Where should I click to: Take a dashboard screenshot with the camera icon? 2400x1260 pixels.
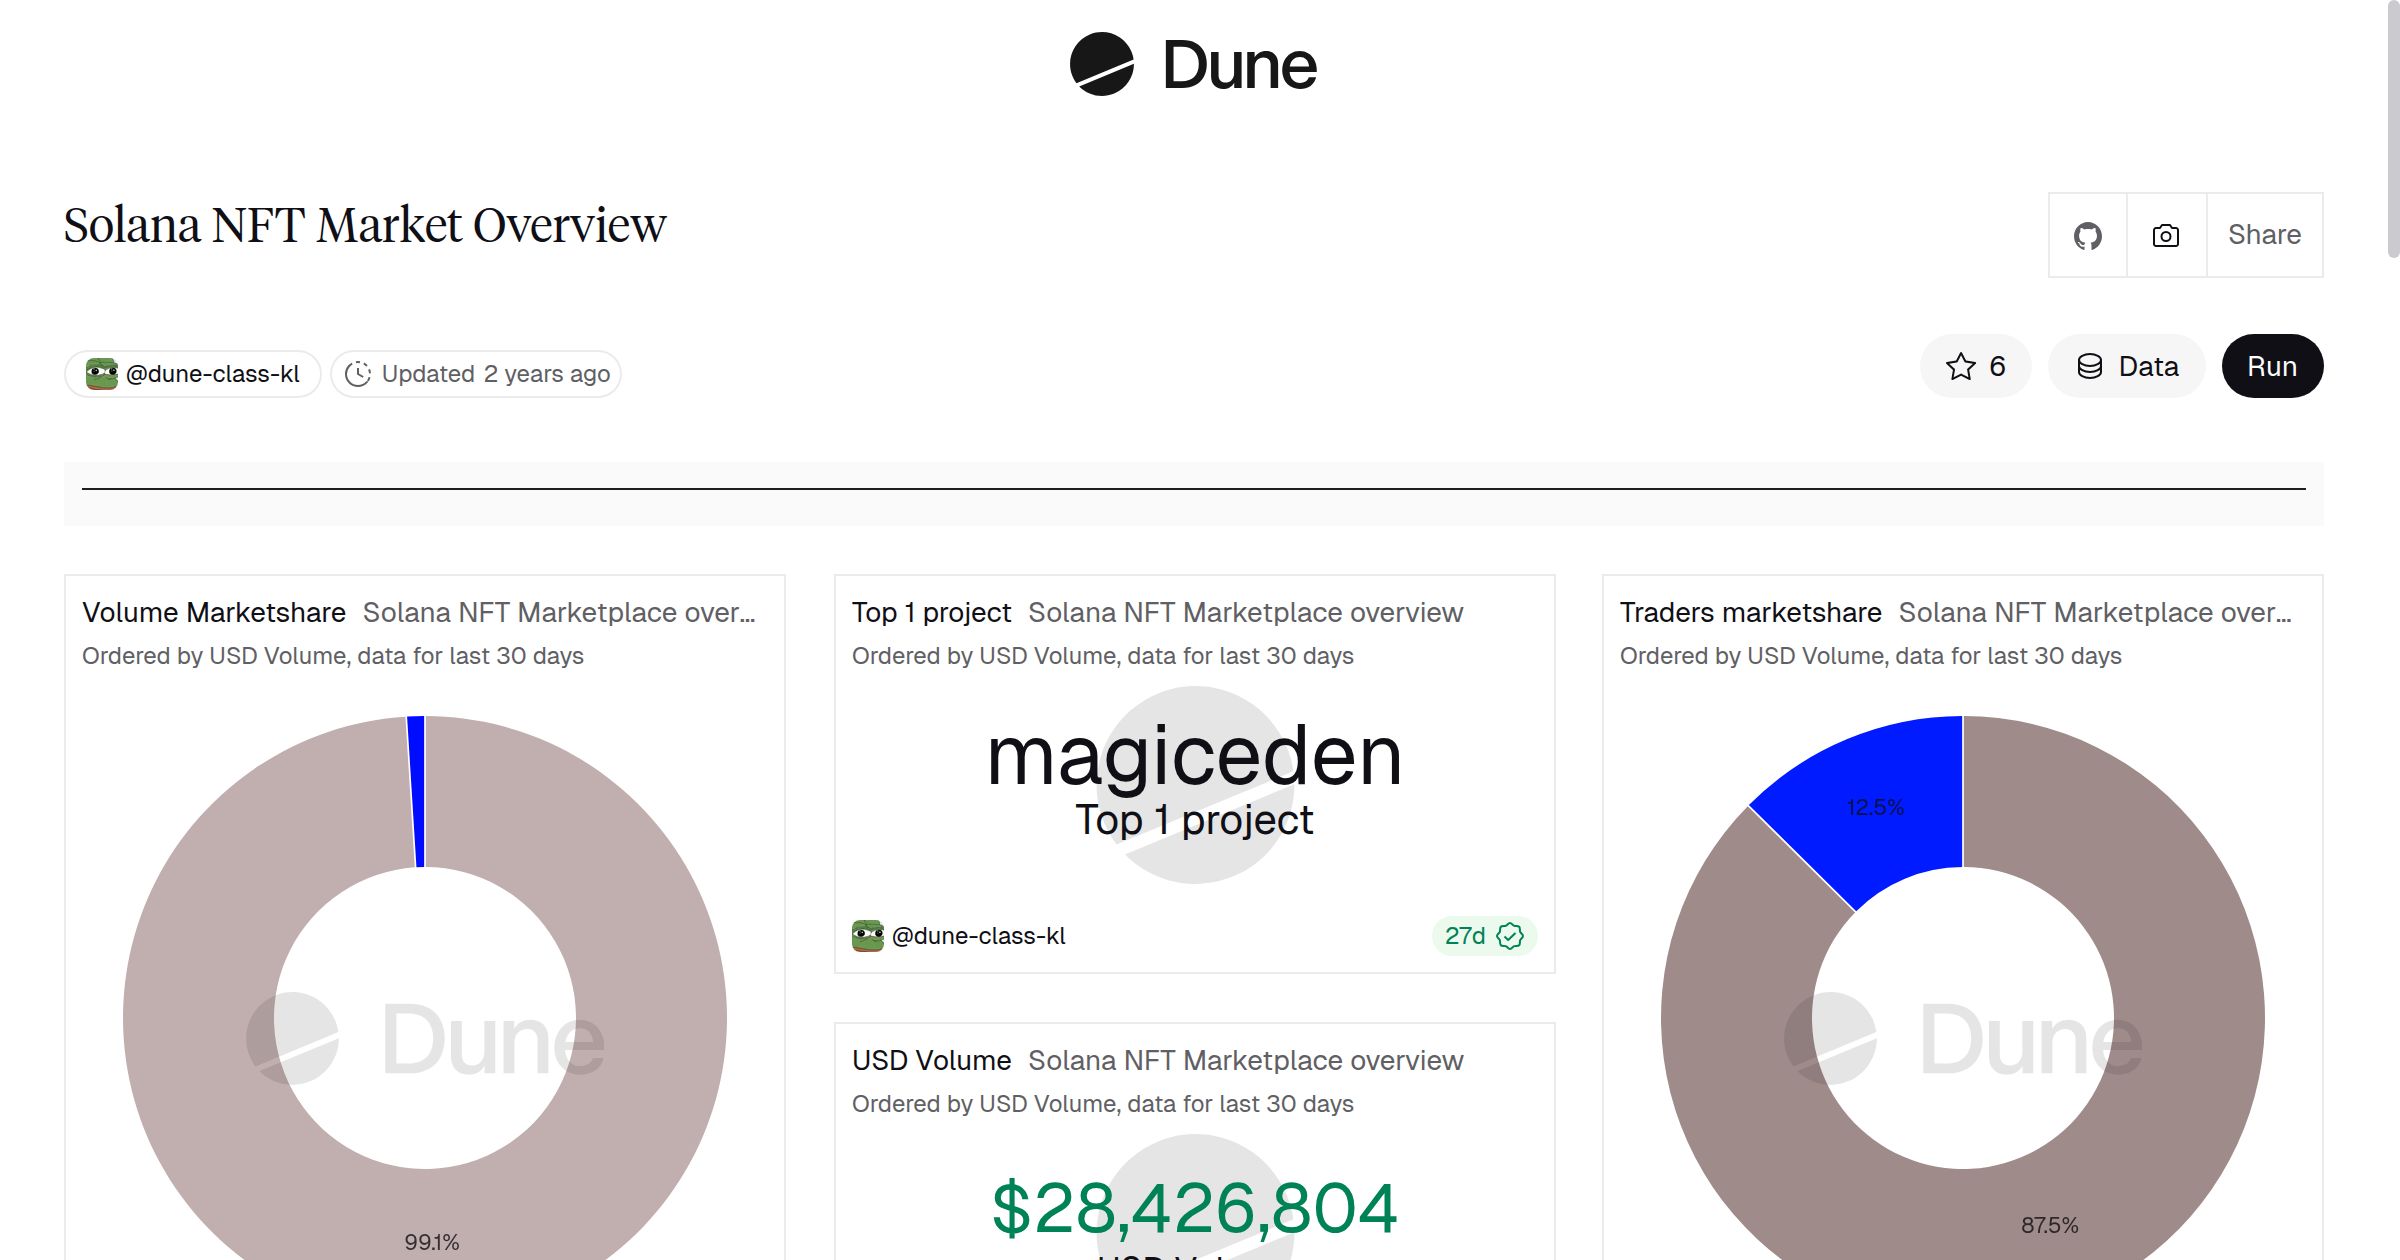[x=2164, y=235]
